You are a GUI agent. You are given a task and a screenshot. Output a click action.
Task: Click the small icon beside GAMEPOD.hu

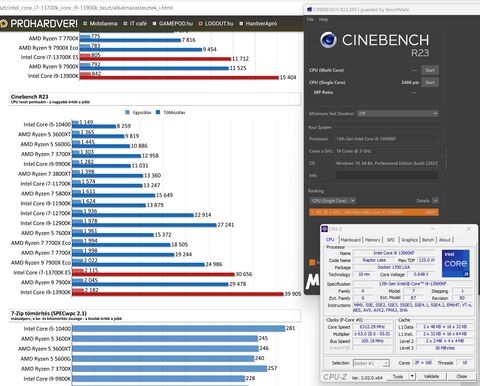coord(154,24)
